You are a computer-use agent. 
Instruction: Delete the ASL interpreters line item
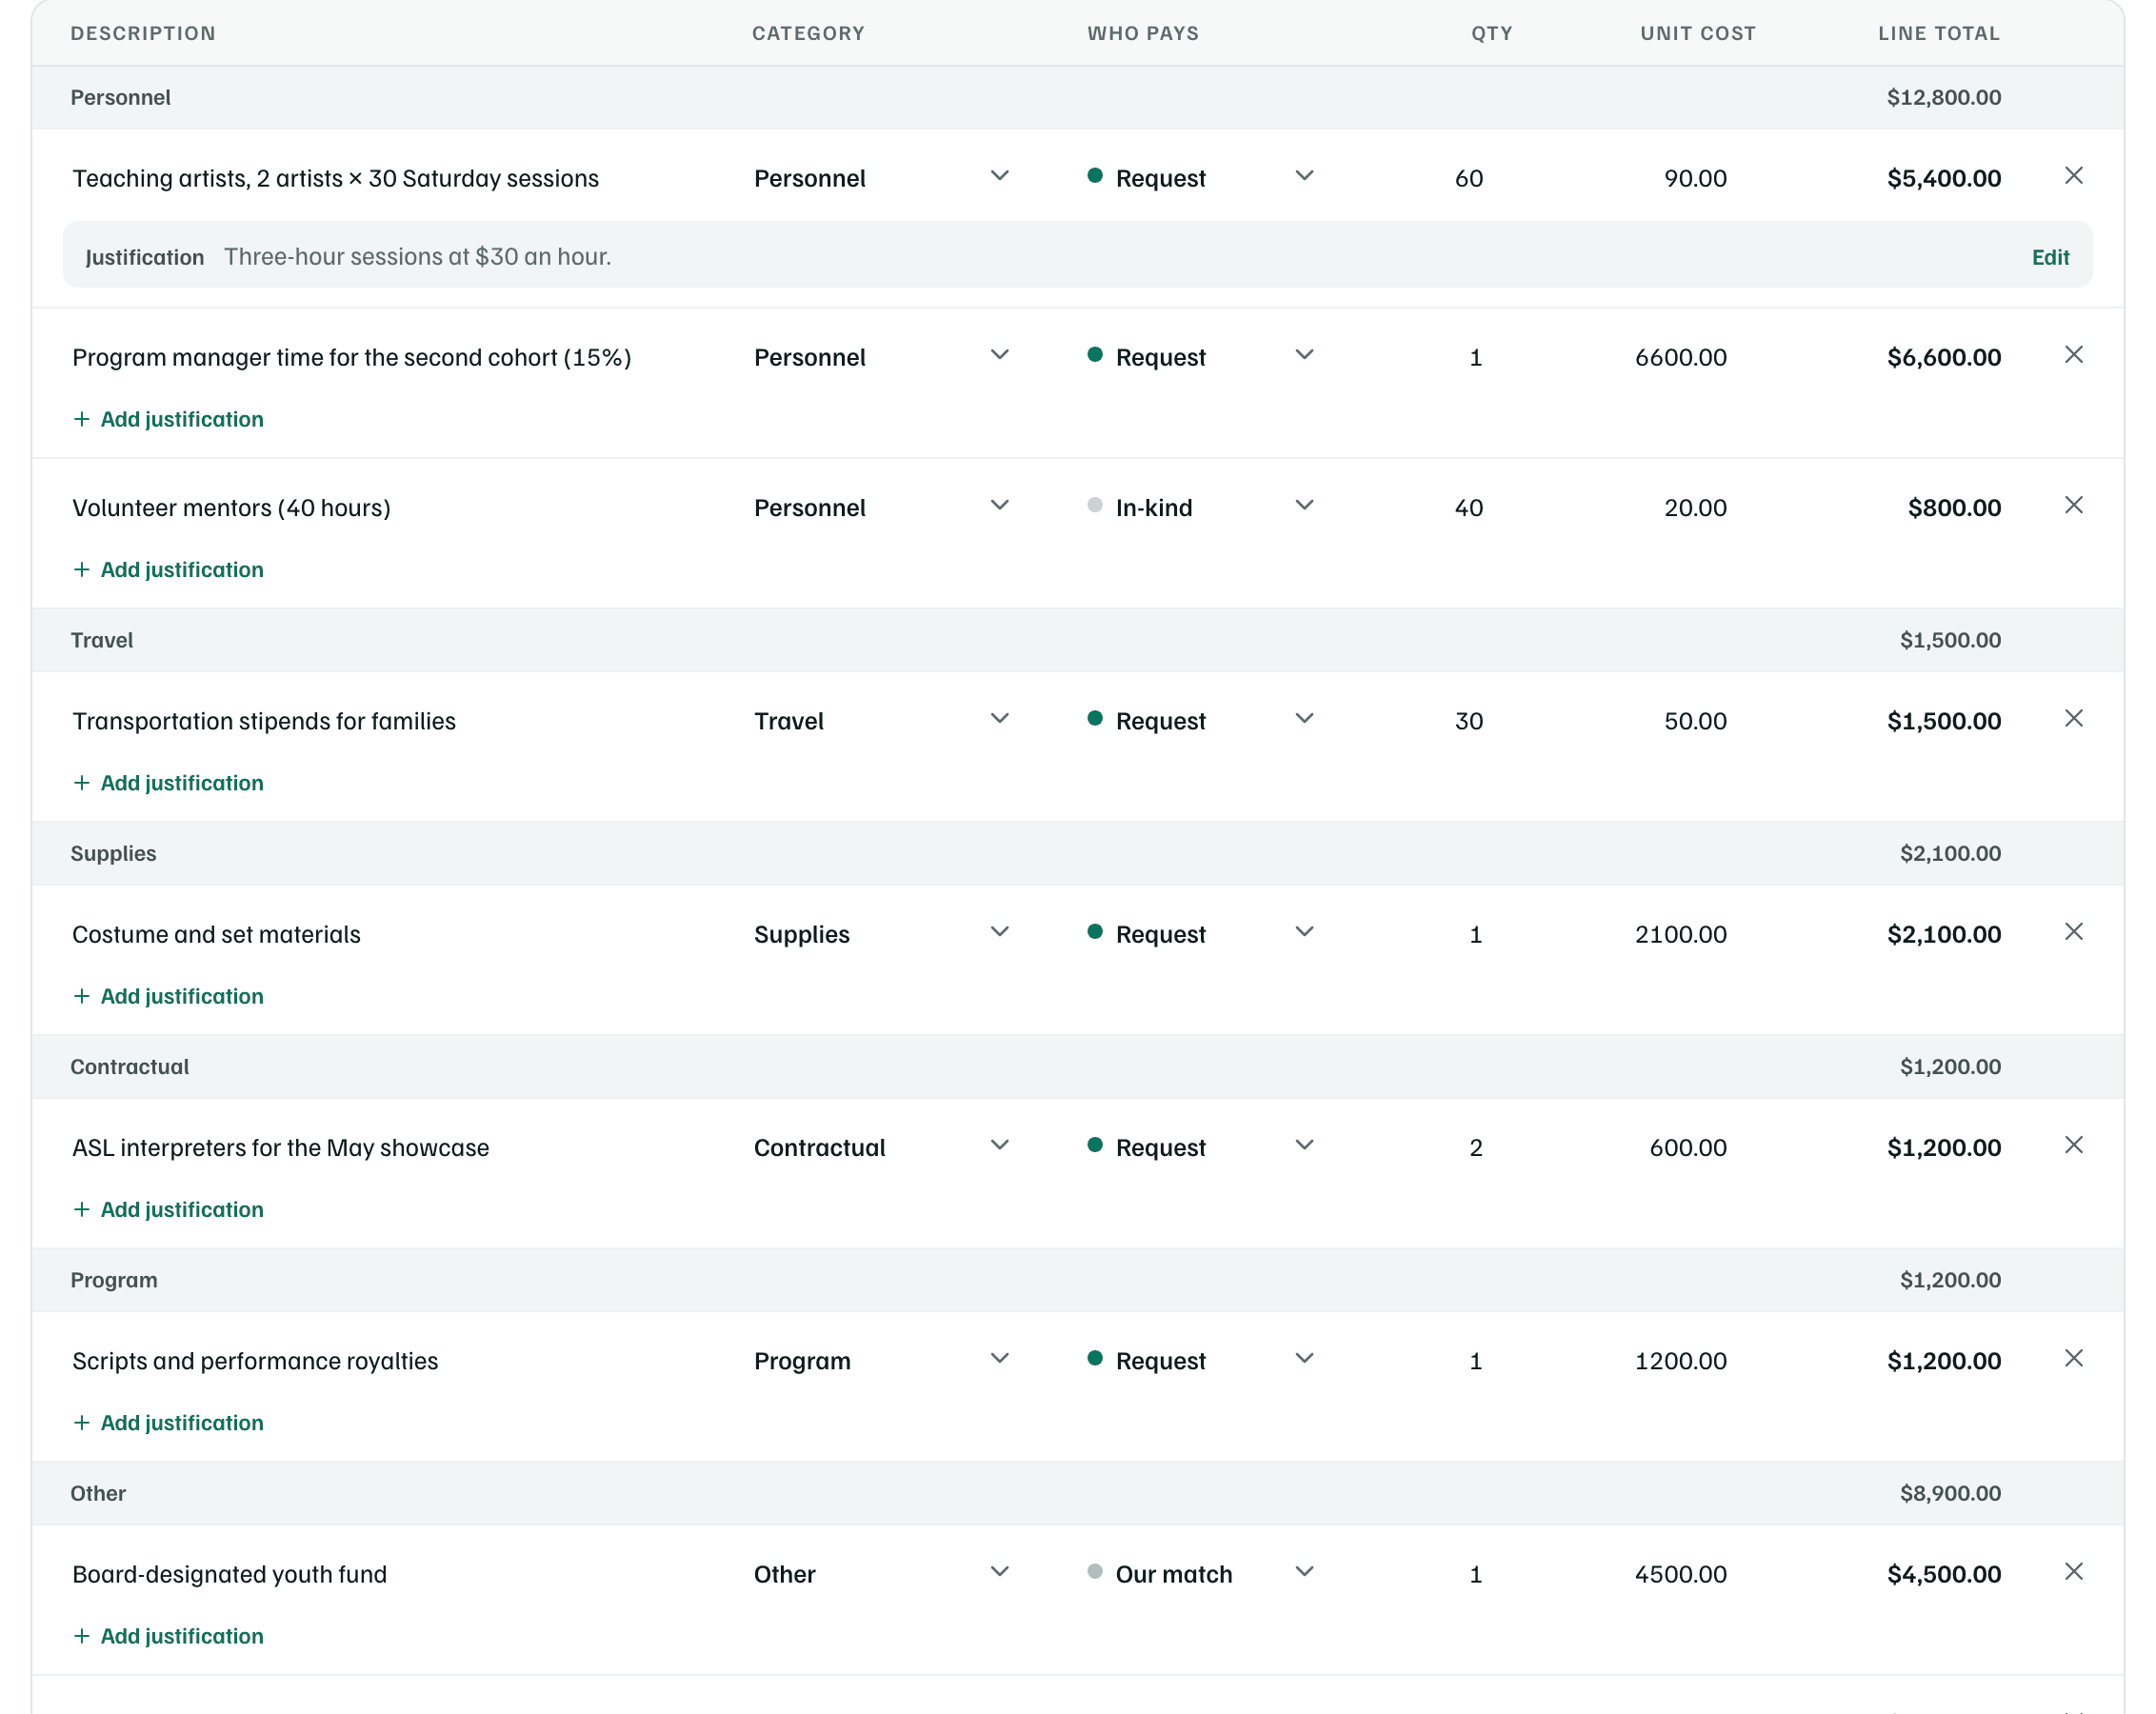[x=2073, y=1145]
